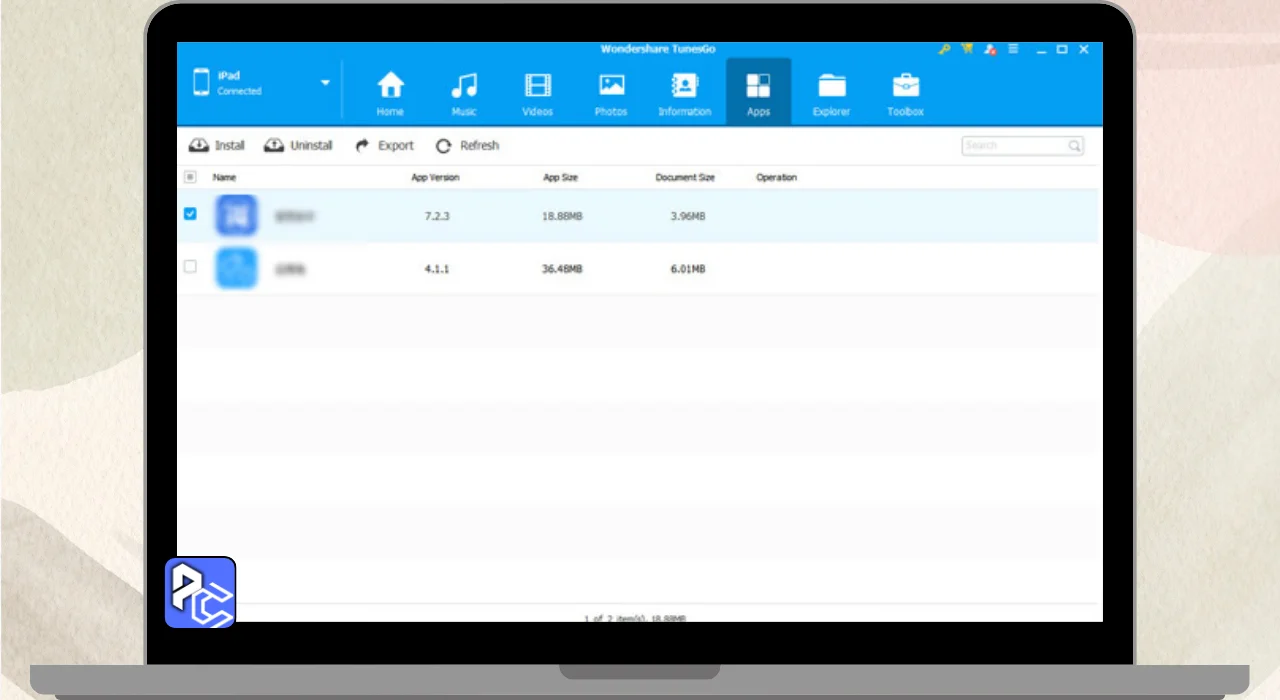Viewport: 1280px width, 700px height.
Task: Click the user account icon
Action: 990,49
